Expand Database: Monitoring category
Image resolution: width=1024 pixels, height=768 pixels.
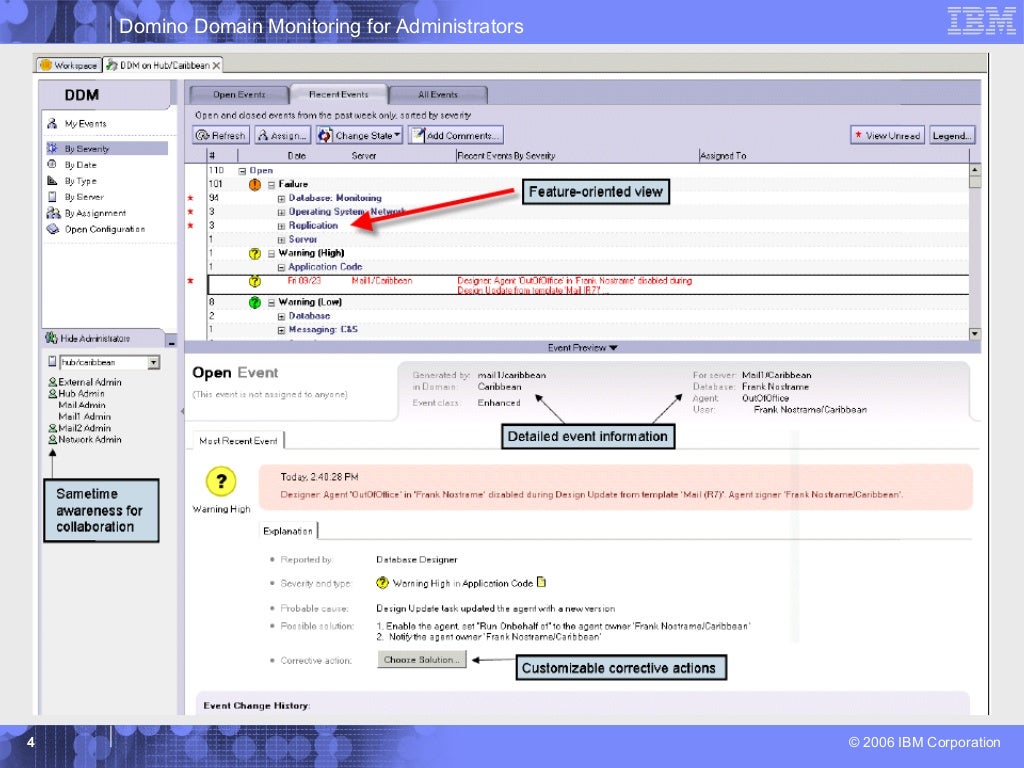[281, 199]
